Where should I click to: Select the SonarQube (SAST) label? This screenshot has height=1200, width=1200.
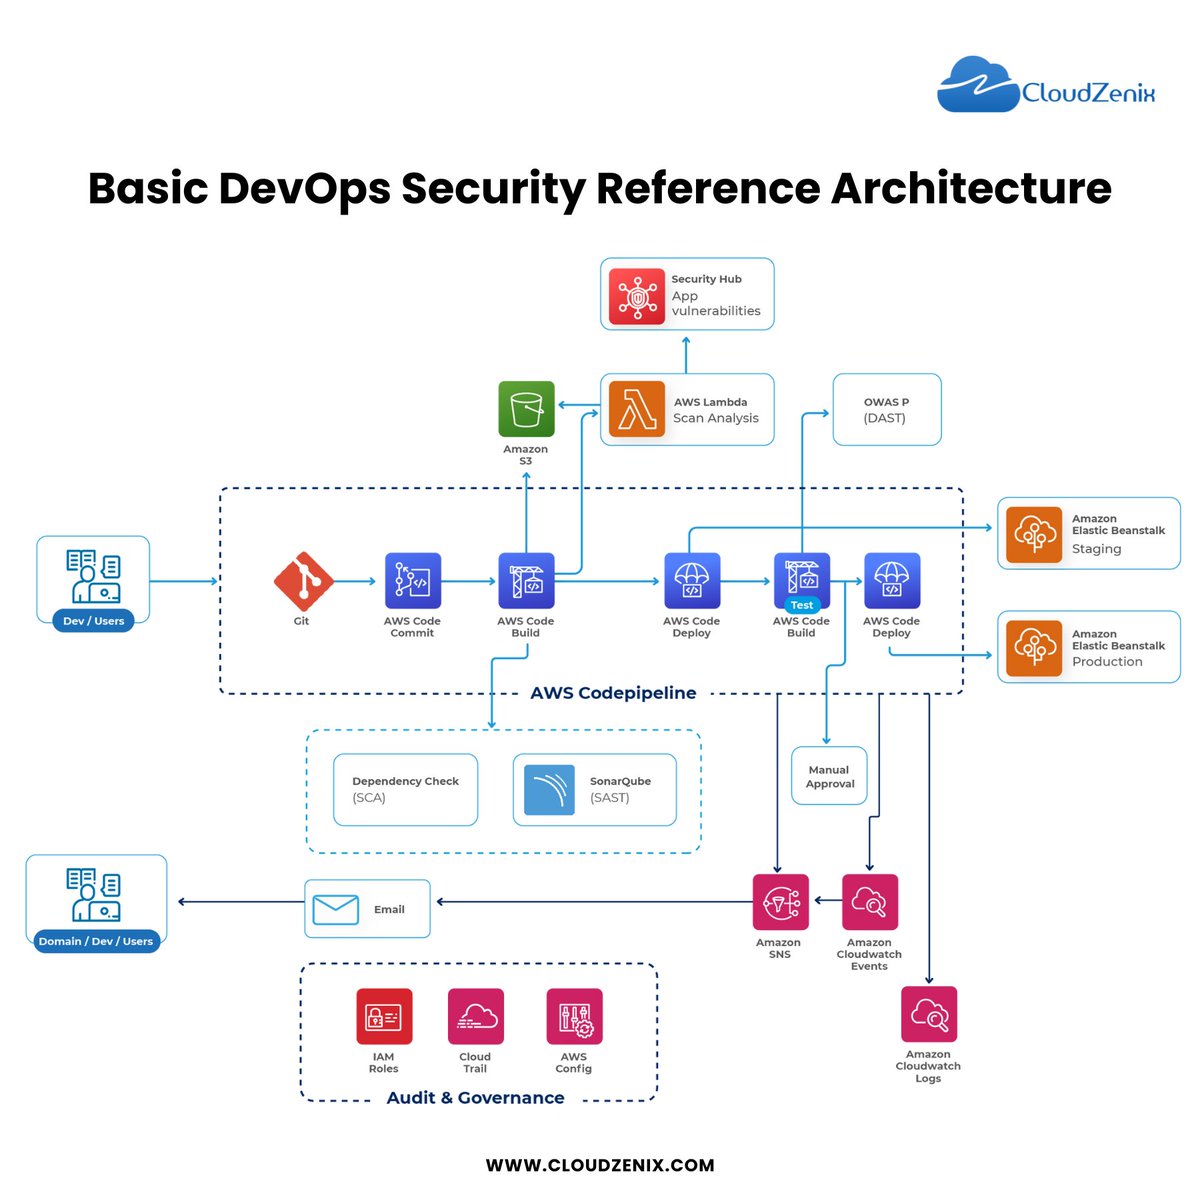(x=620, y=789)
